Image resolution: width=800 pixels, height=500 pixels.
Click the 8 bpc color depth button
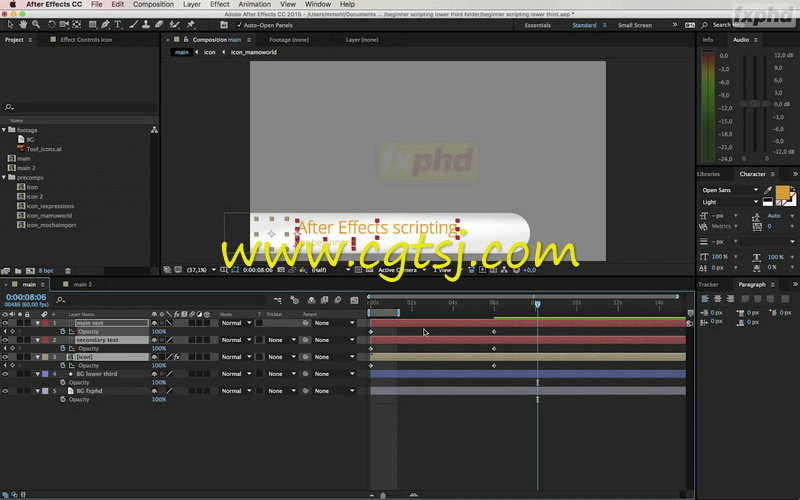46,271
